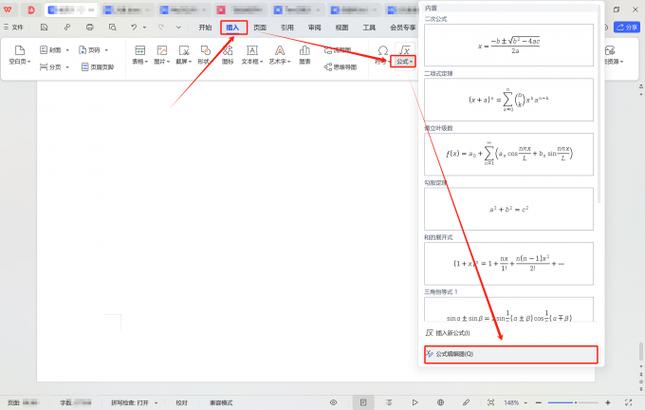This screenshot has width=645, height=410.
Task: Open the 形状 shapes menu
Action: [x=205, y=55]
